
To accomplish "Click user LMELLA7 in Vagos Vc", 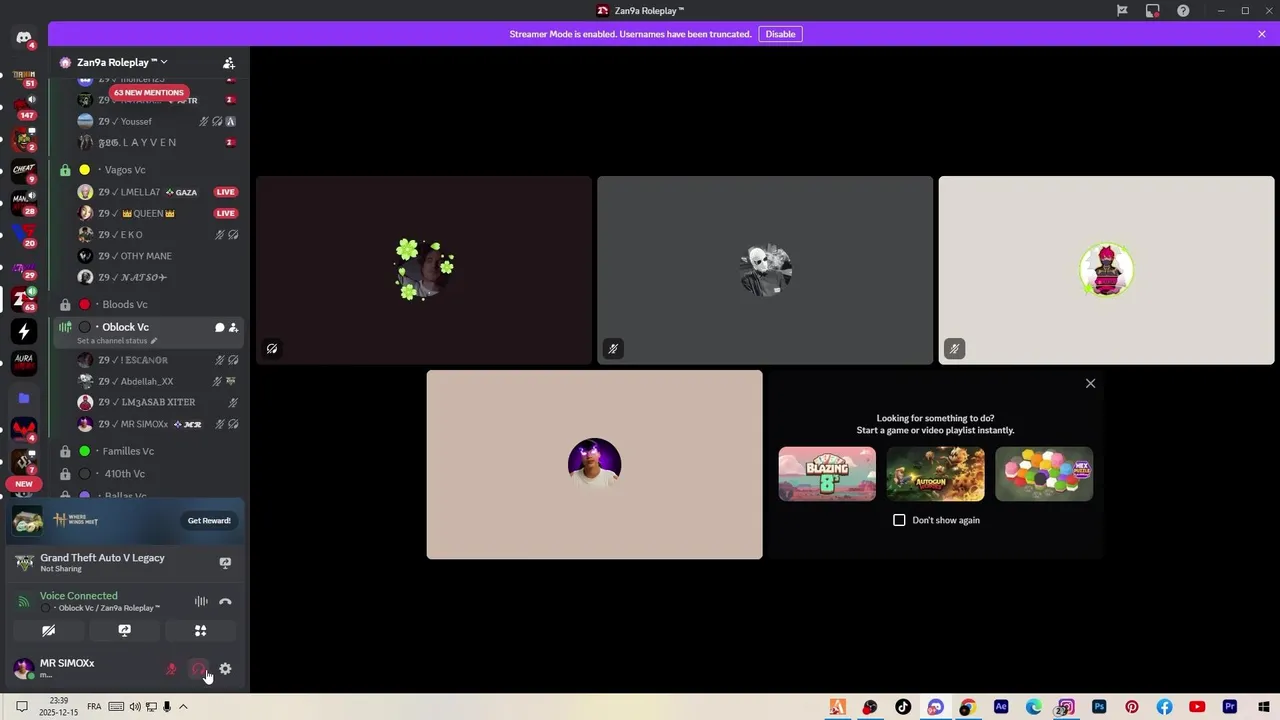I will coord(157,192).
